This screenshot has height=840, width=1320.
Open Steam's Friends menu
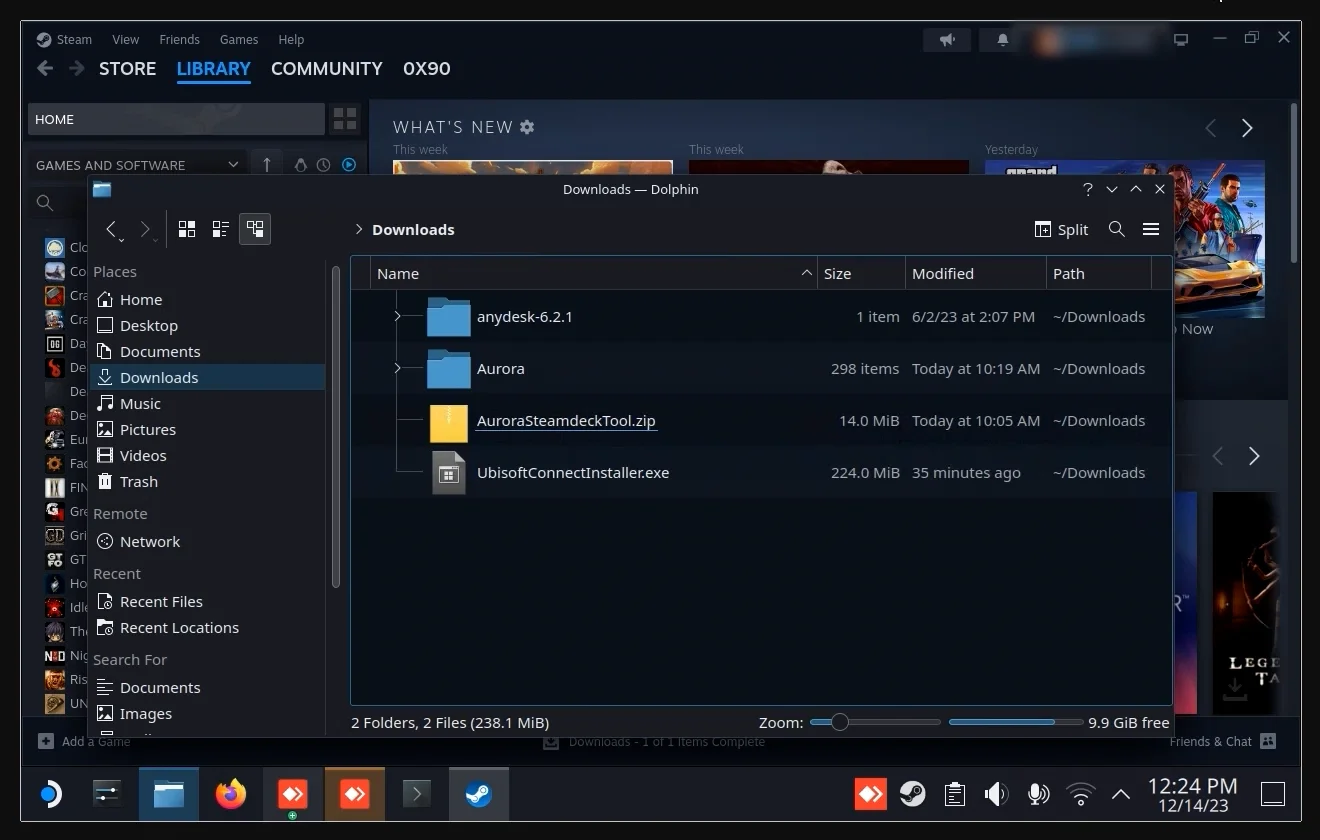(179, 39)
